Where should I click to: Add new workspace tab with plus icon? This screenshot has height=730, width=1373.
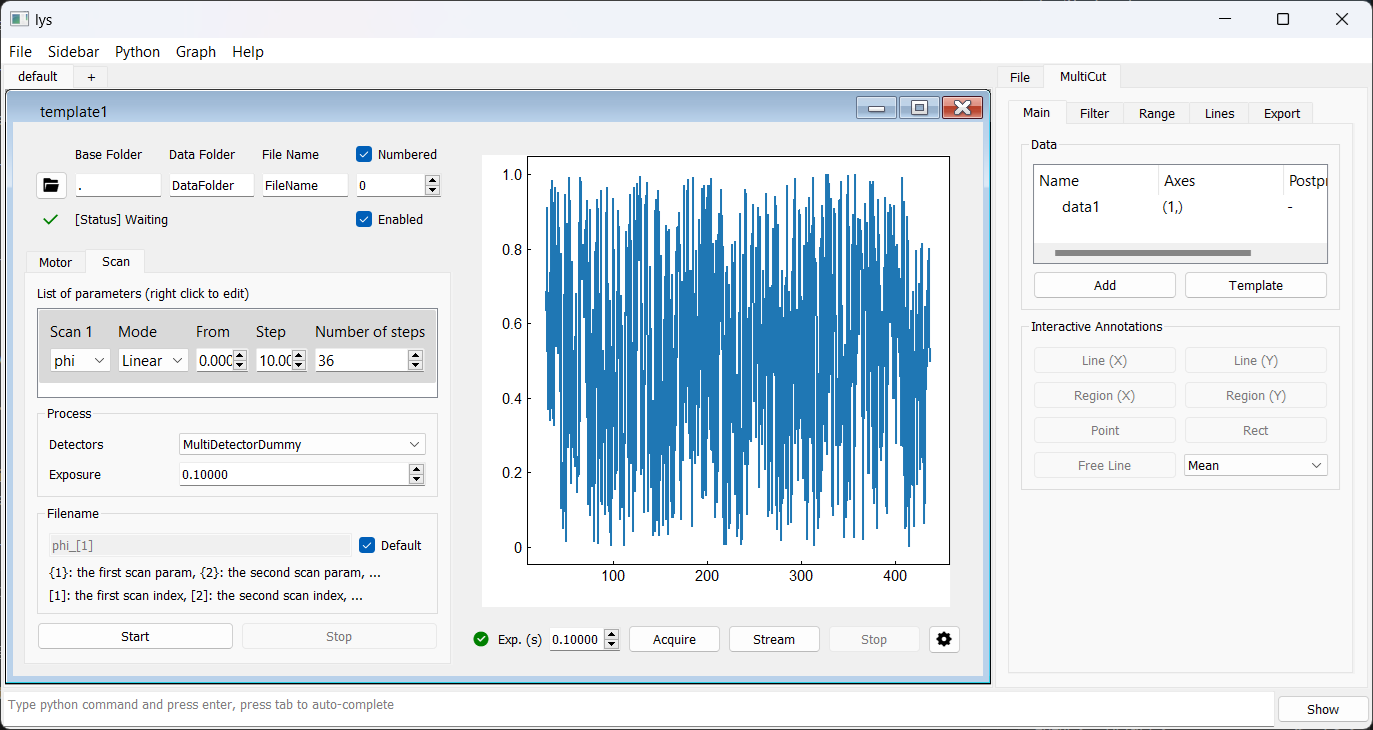[91, 77]
